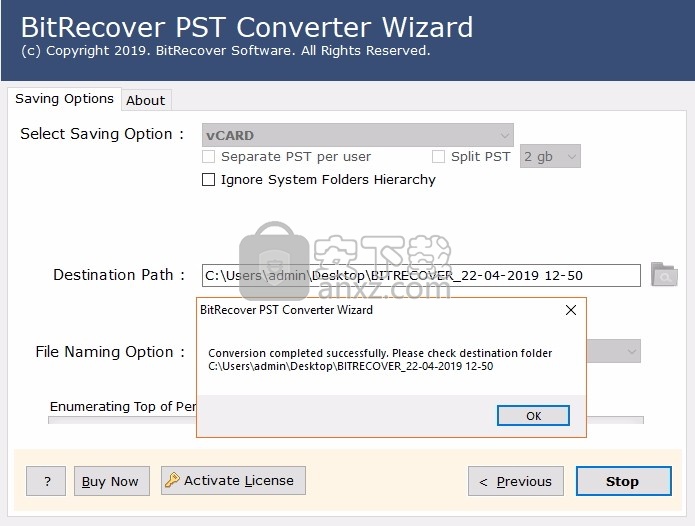
Task: Go back with the Previous button
Action: pyautogui.click(x=516, y=481)
